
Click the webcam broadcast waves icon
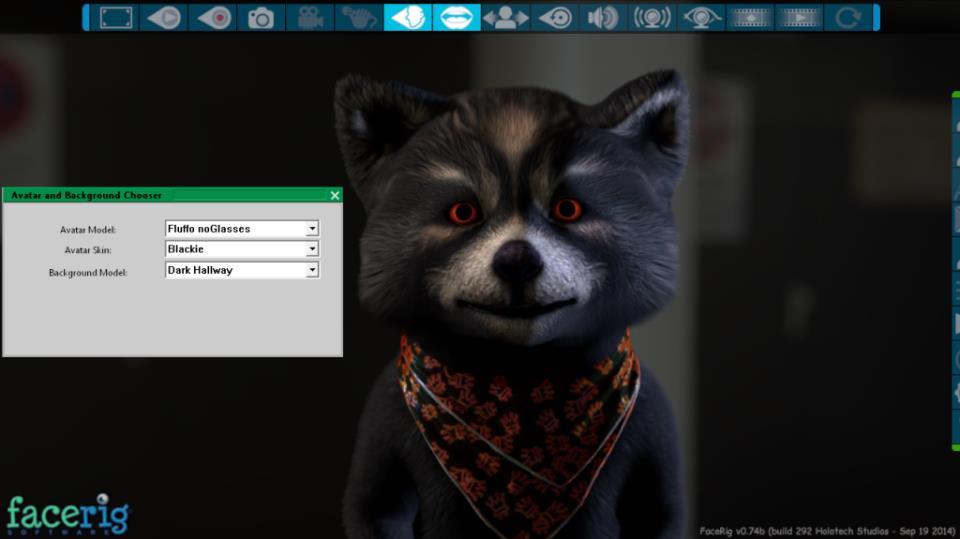click(652, 17)
